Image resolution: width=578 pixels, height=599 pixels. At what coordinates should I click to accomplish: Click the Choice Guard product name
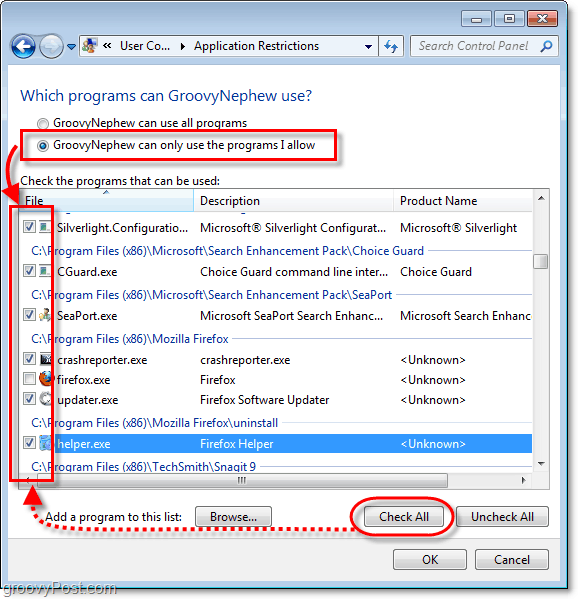pyautogui.click(x=436, y=272)
